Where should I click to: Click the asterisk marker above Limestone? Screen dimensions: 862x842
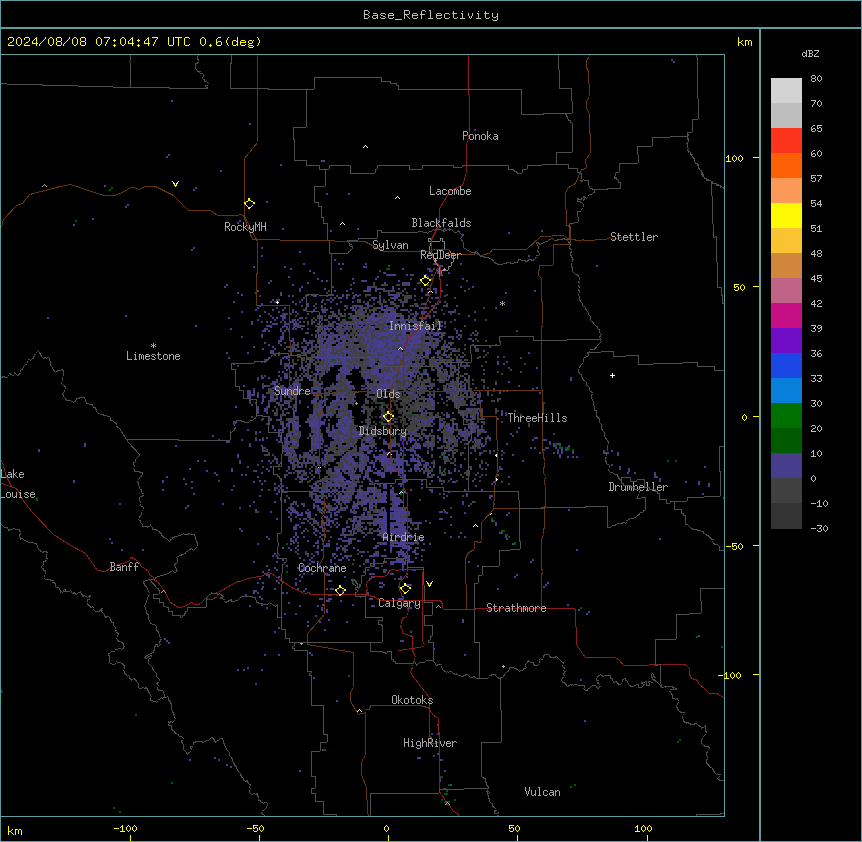point(153,346)
